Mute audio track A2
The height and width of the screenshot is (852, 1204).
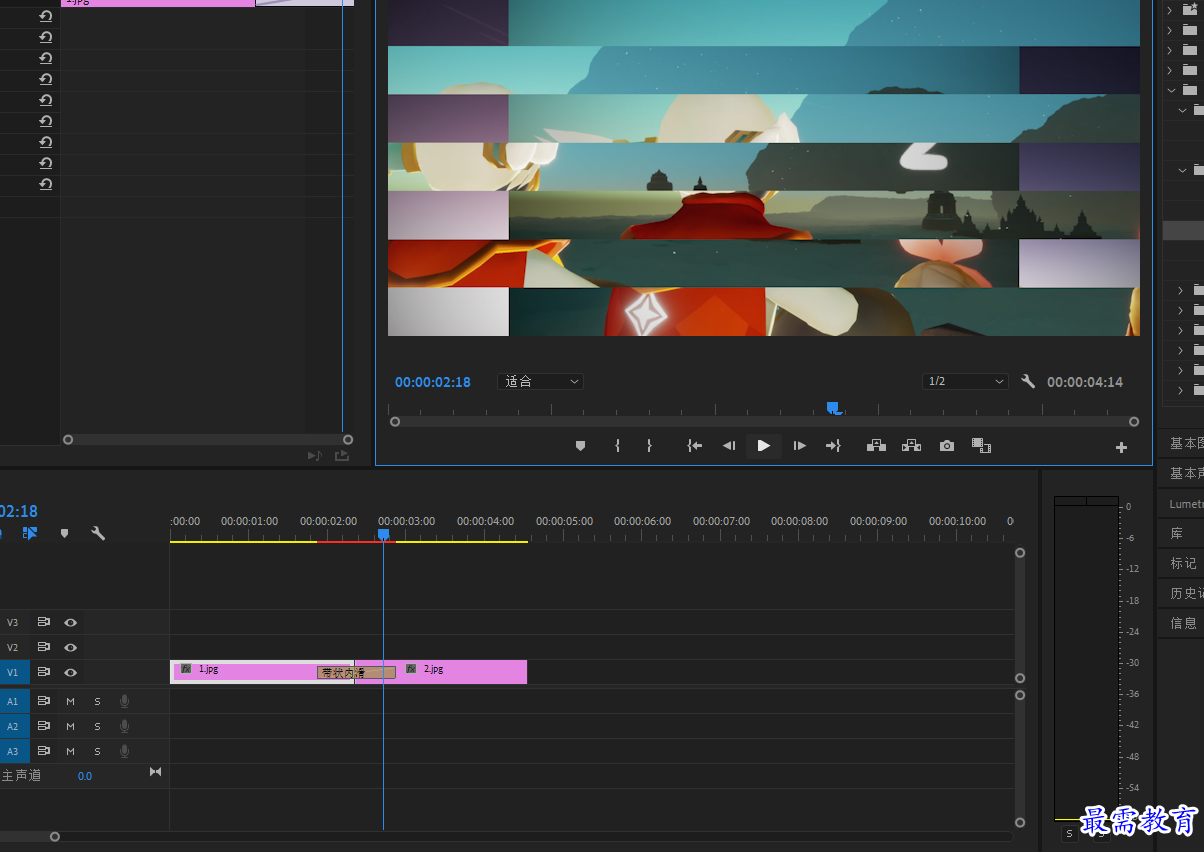coord(71,726)
